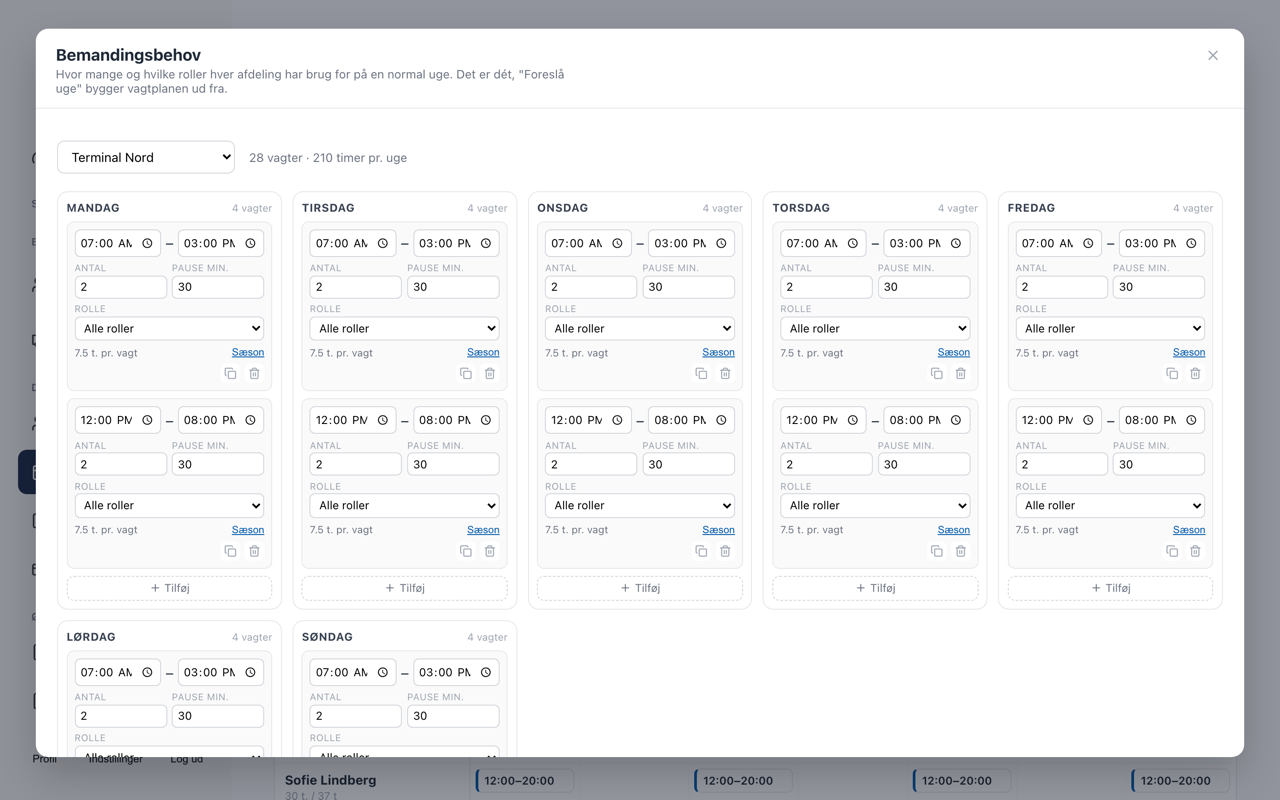
Task: Open Sæson link on Onsdag 07:00 shift
Action: (x=718, y=352)
